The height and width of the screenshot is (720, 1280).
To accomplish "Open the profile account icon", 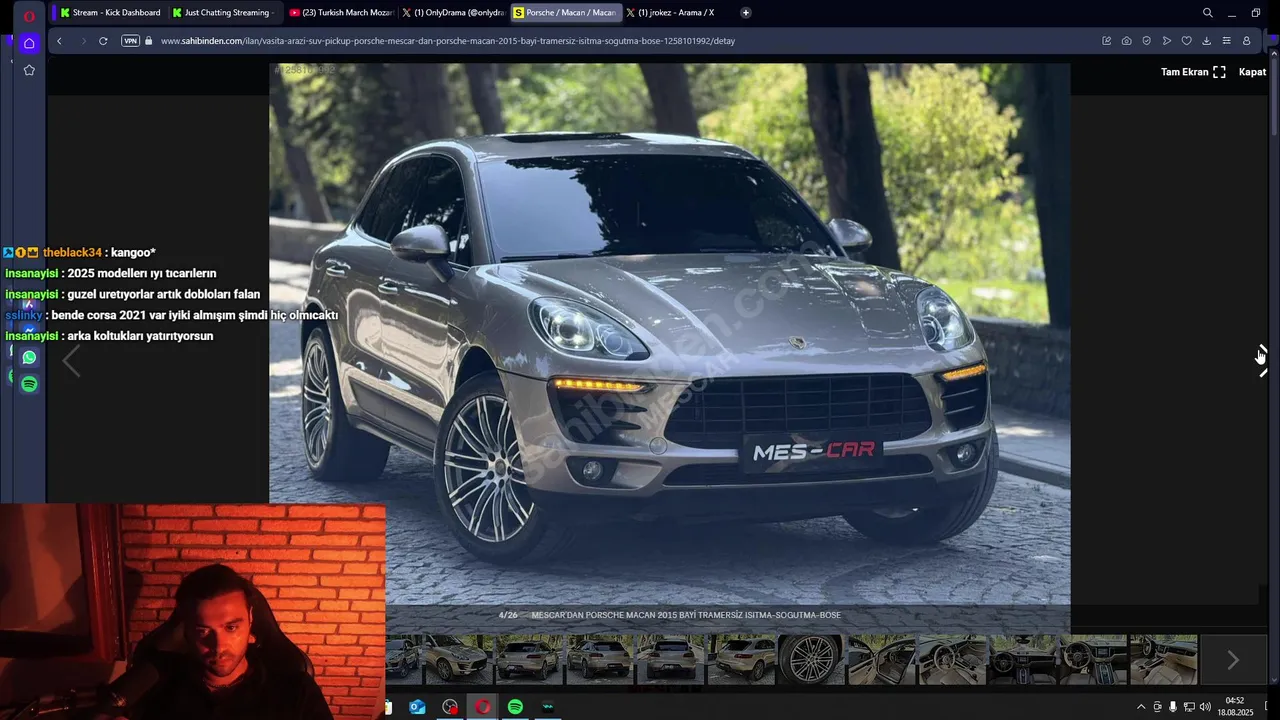I will [1247, 41].
